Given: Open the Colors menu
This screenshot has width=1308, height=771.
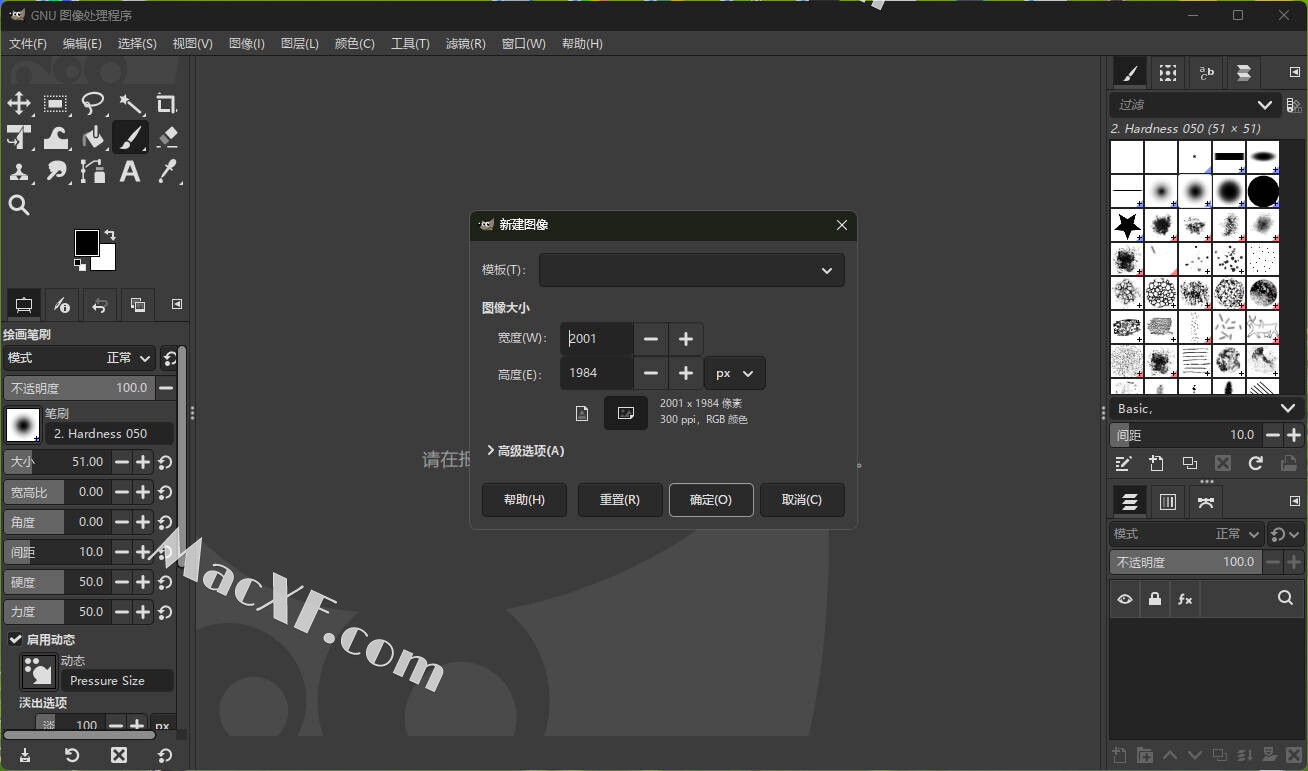Looking at the screenshot, I should (354, 44).
